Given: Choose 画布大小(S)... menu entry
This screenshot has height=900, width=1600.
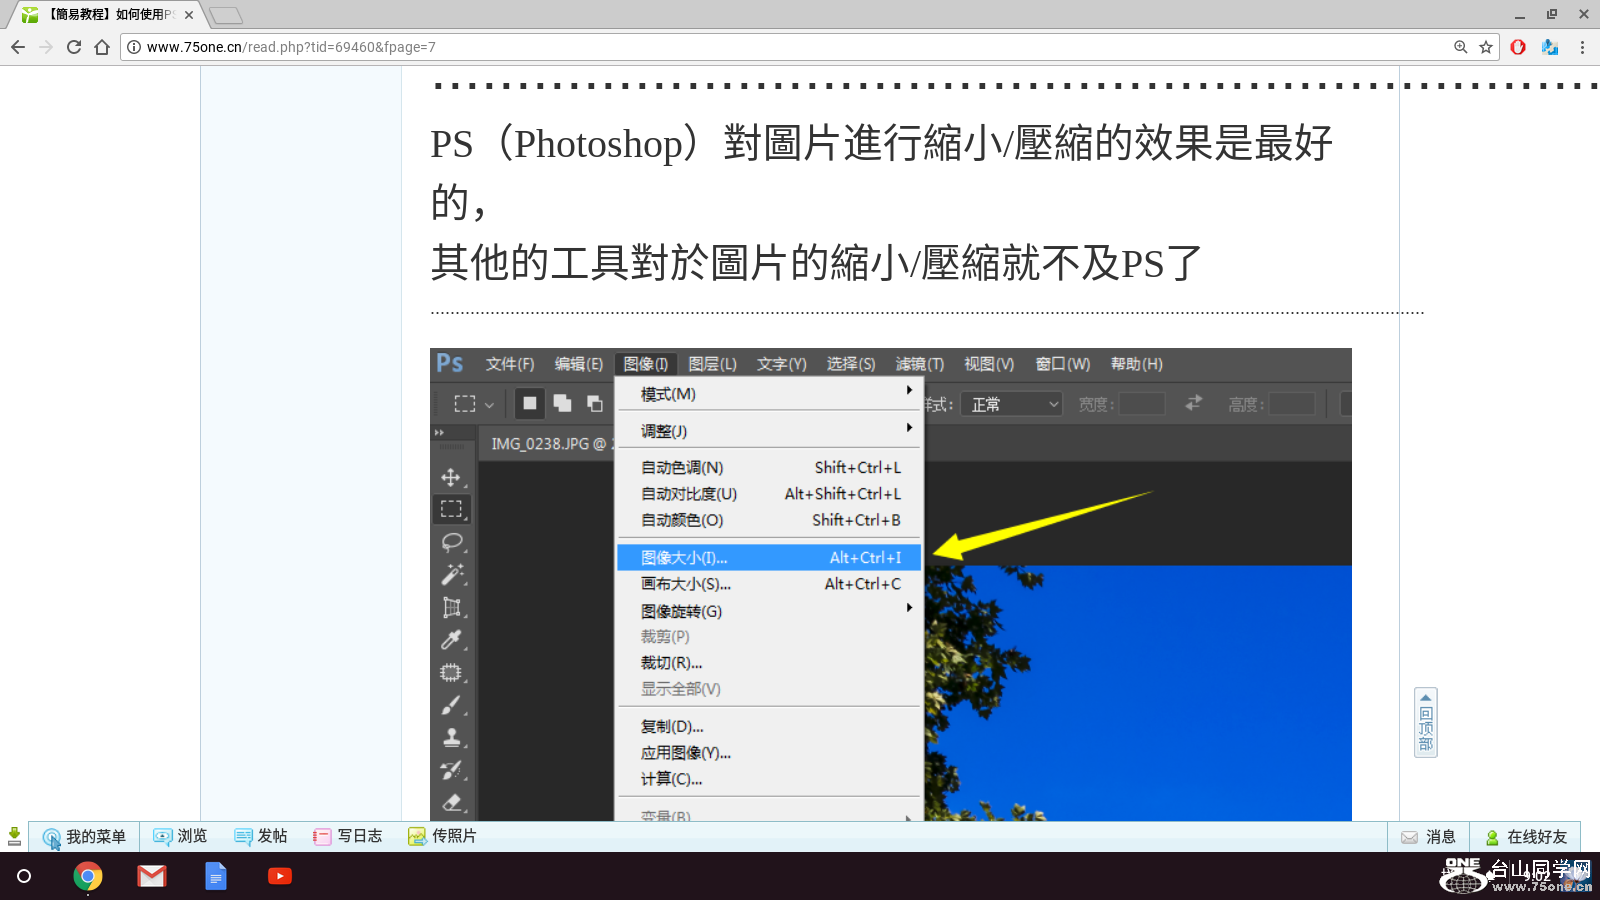Looking at the screenshot, I should (x=768, y=584).
